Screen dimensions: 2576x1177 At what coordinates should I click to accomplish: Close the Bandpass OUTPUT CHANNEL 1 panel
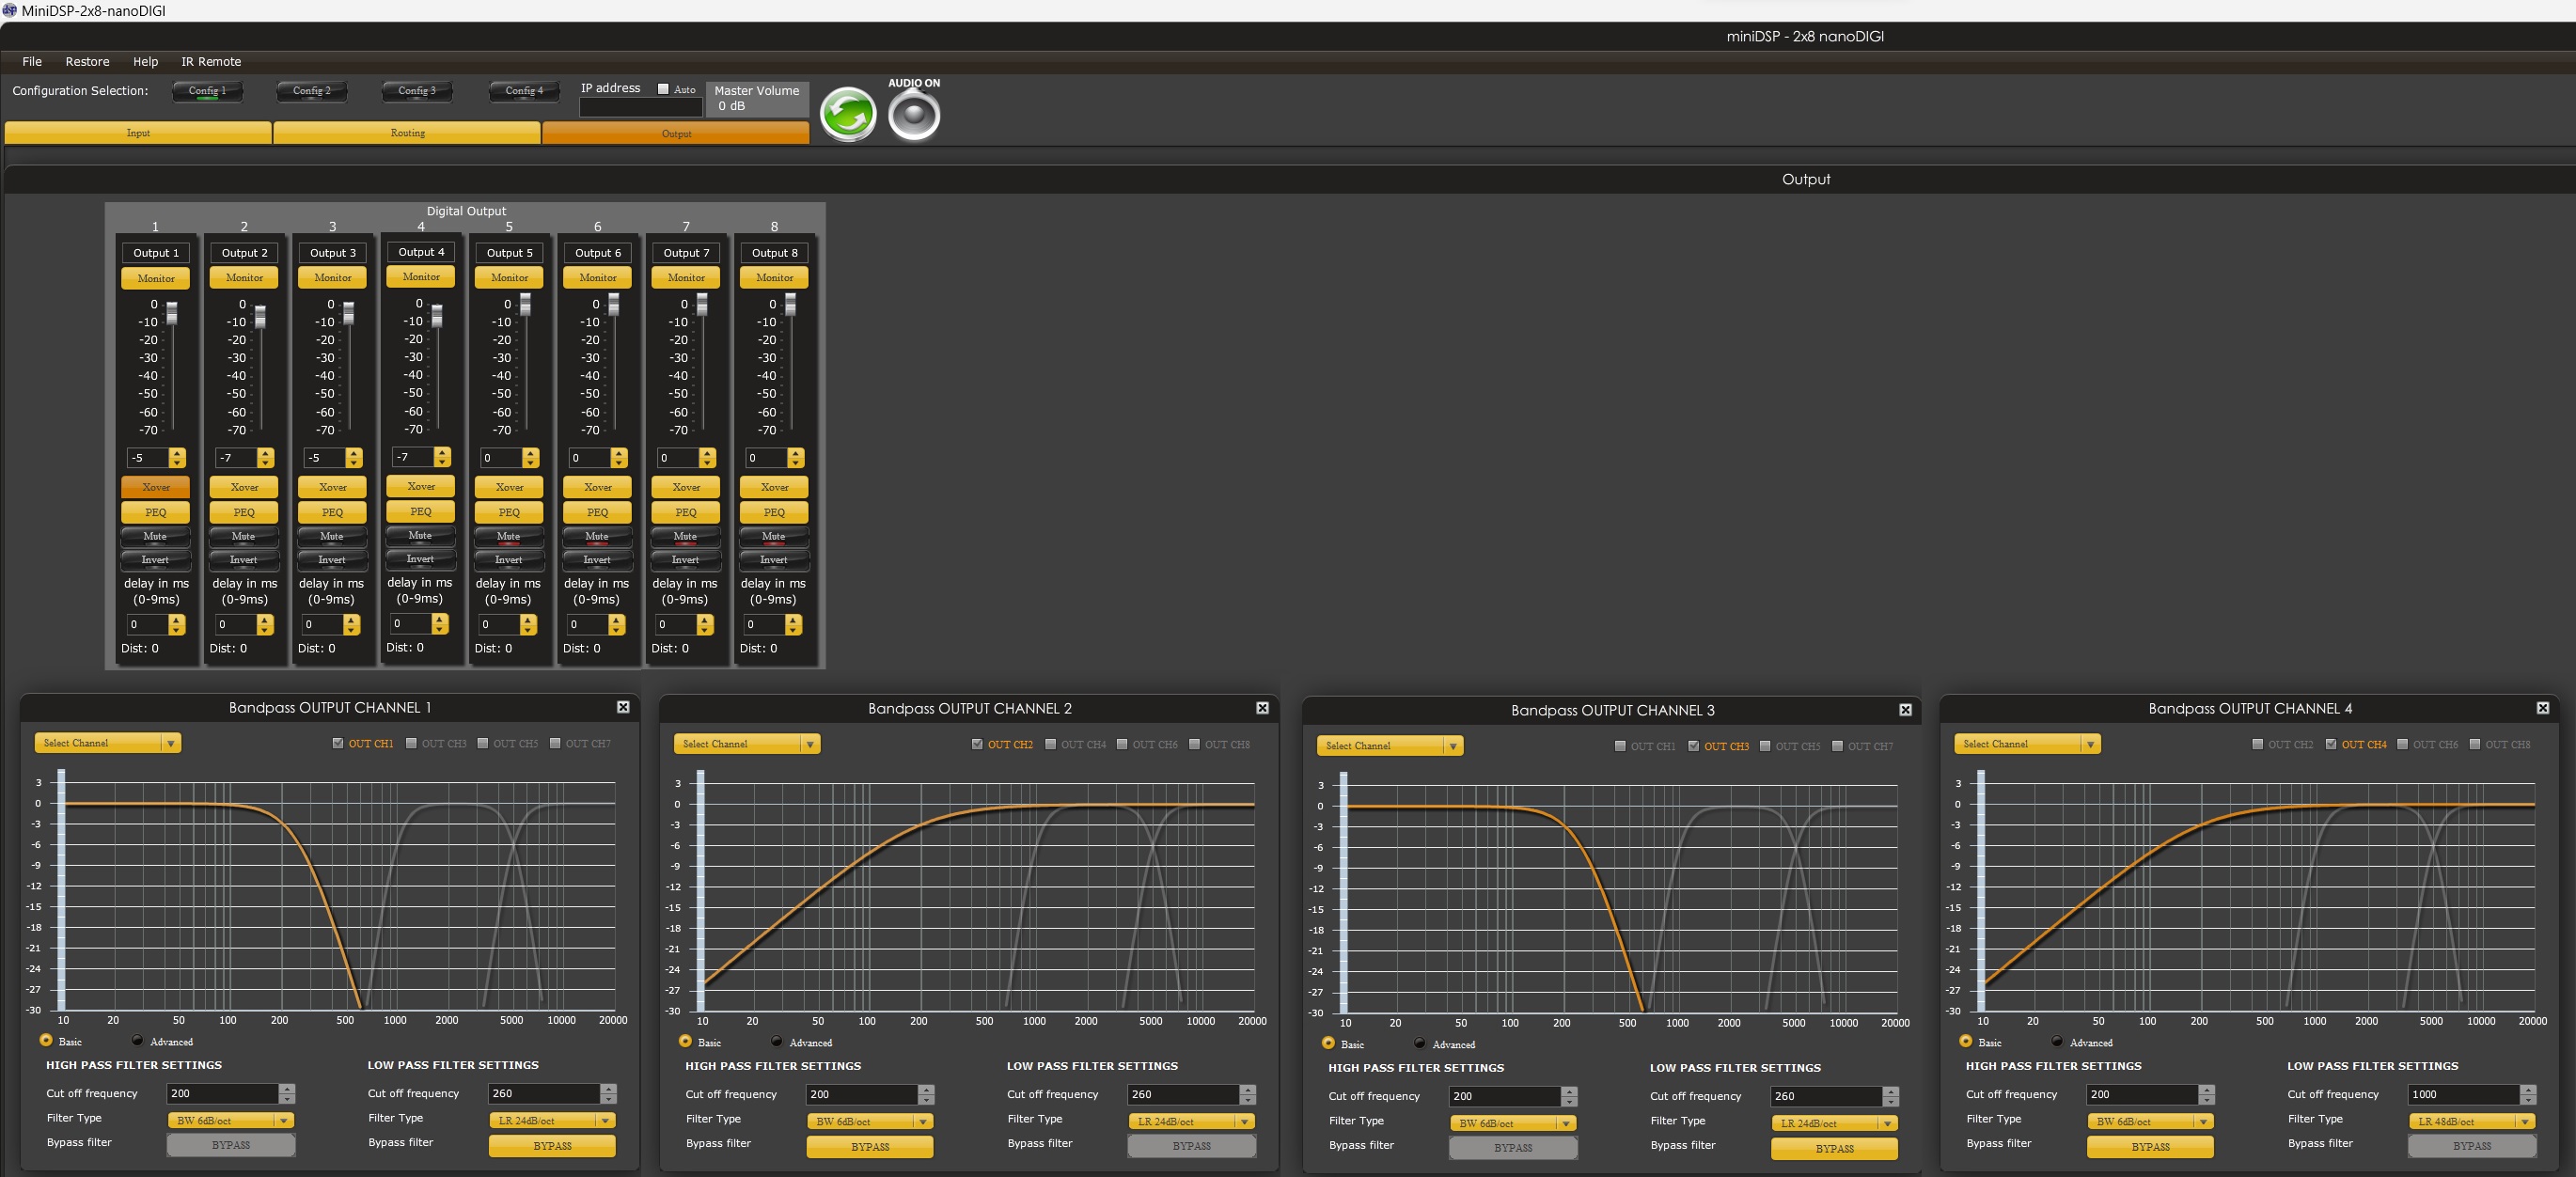[x=623, y=707]
